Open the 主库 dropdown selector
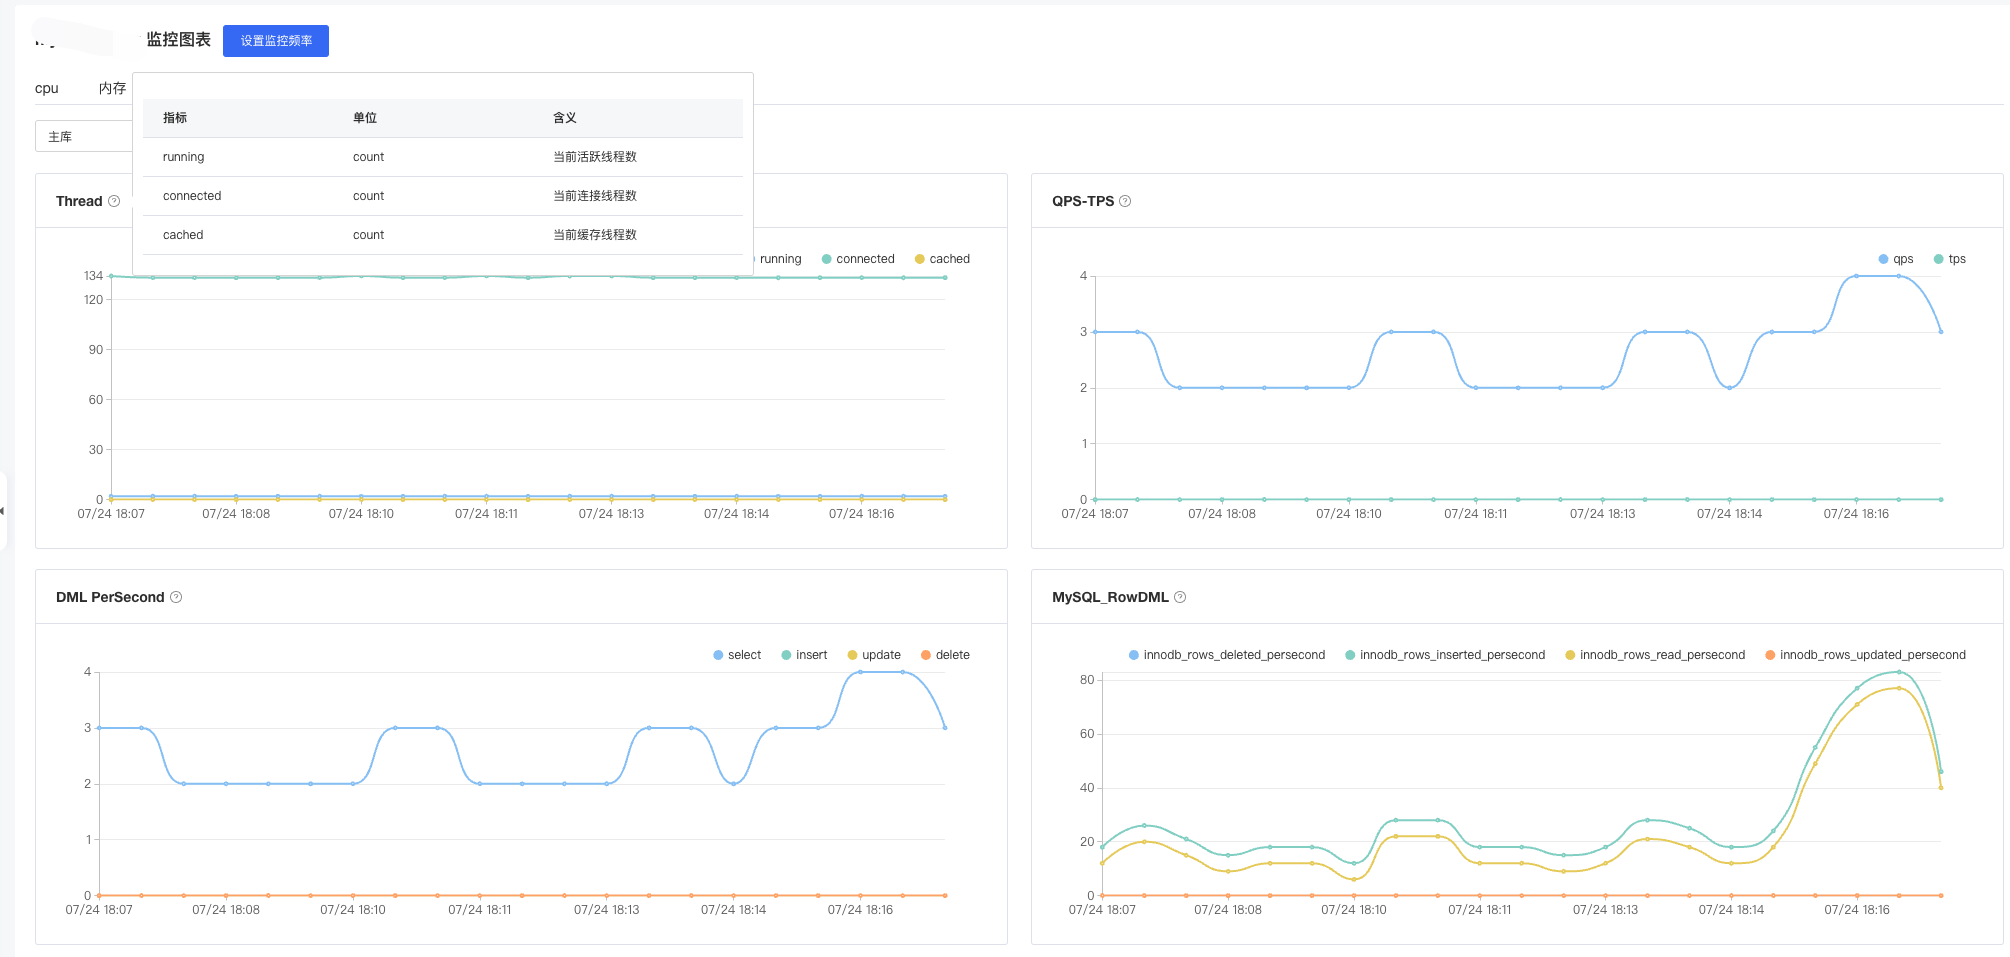This screenshot has height=957, width=2010. tap(84, 136)
